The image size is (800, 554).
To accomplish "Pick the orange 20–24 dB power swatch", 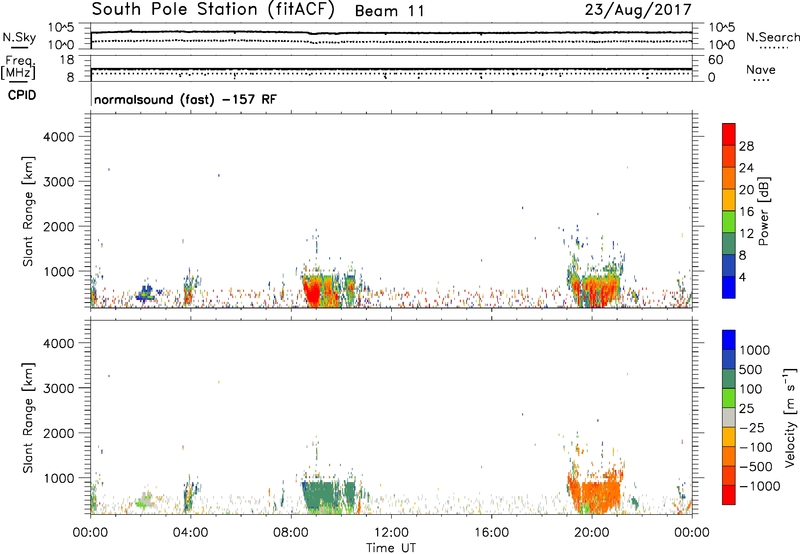I will [729, 178].
